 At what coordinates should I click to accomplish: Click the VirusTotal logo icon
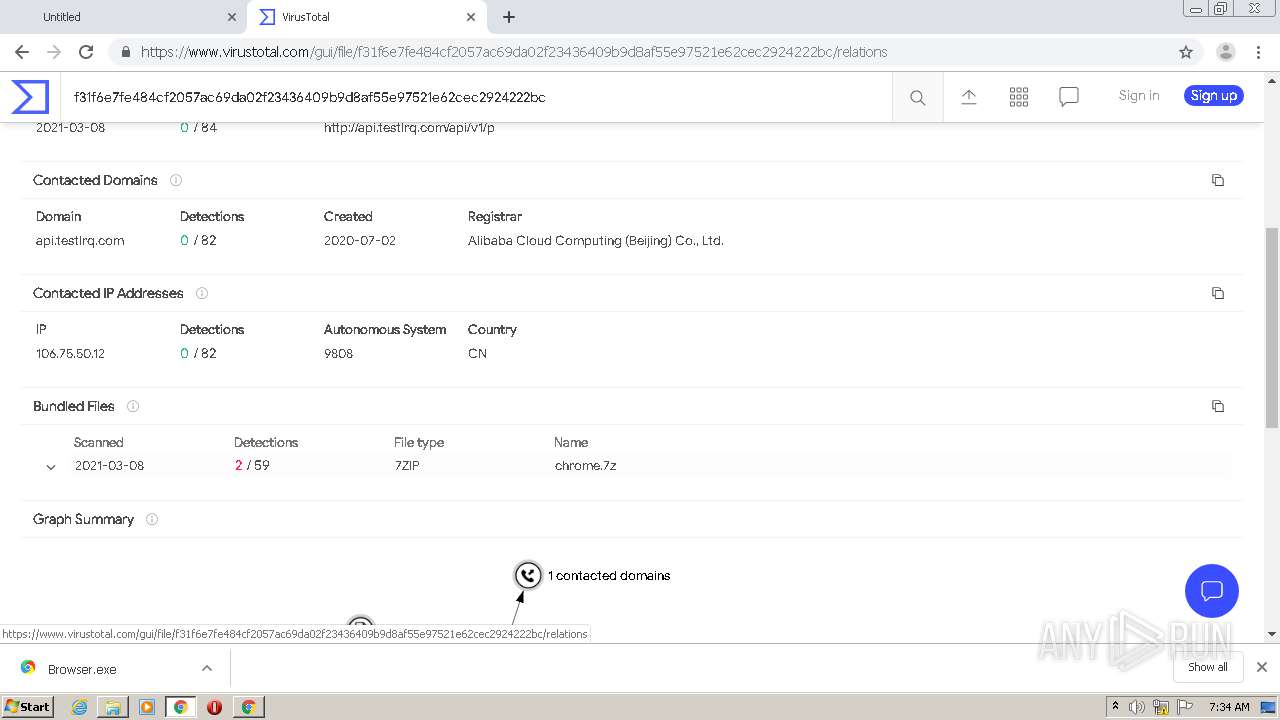tap(30, 97)
